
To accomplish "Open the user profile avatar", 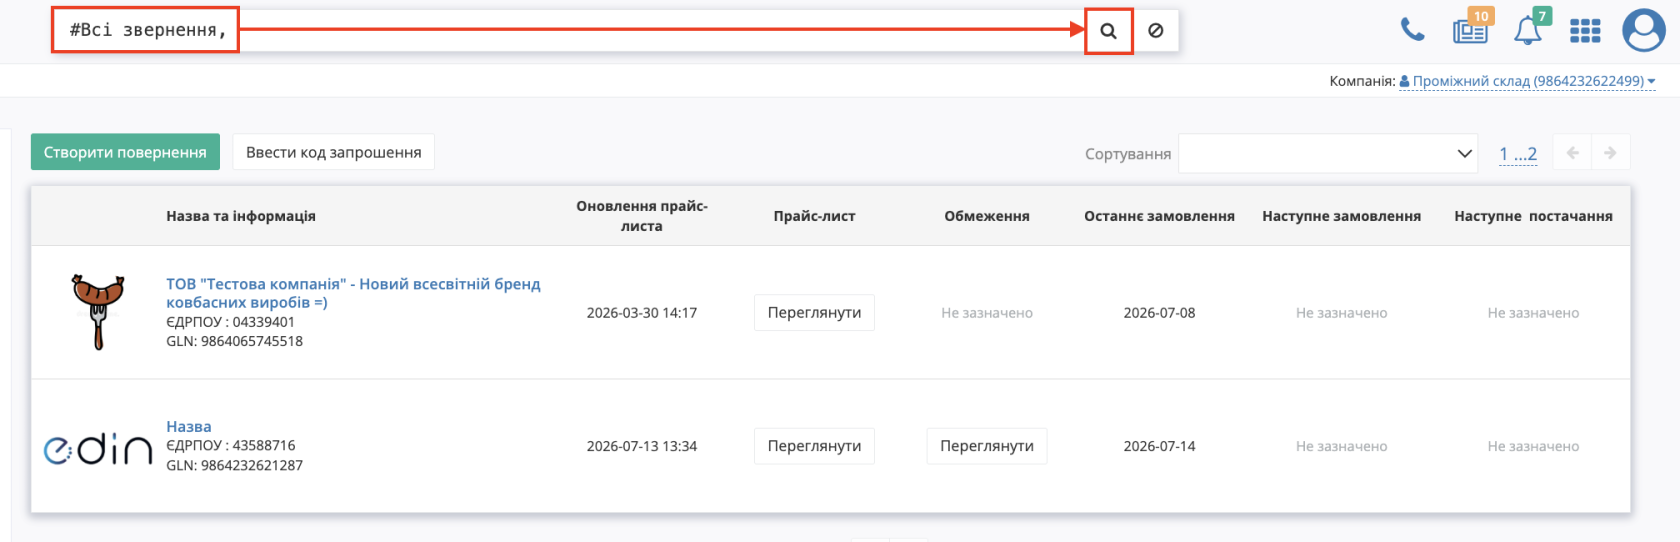I will click(x=1643, y=30).
